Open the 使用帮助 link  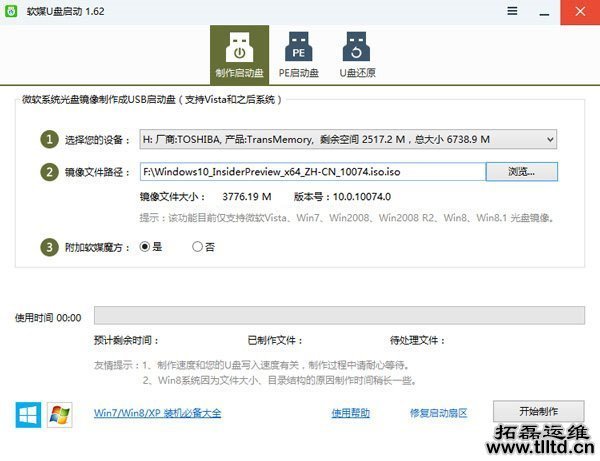tap(351, 413)
